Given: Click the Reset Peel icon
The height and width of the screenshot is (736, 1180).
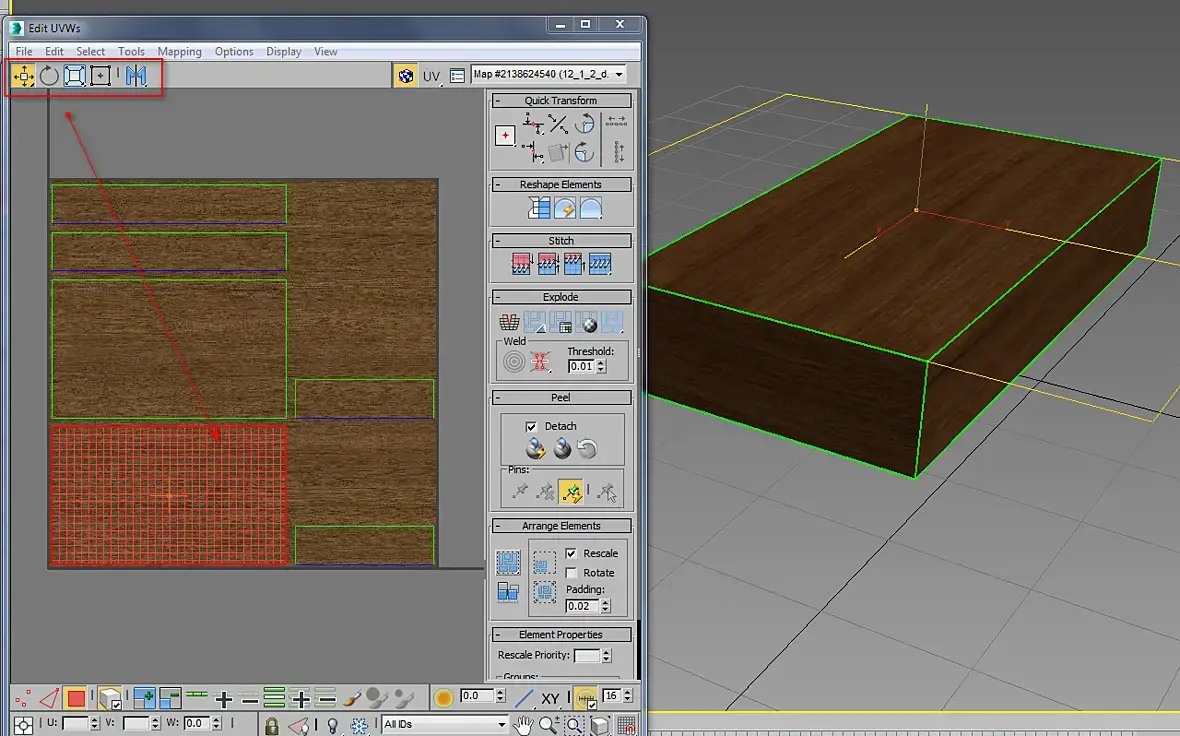Looking at the screenshot, I should click(587, 450).
